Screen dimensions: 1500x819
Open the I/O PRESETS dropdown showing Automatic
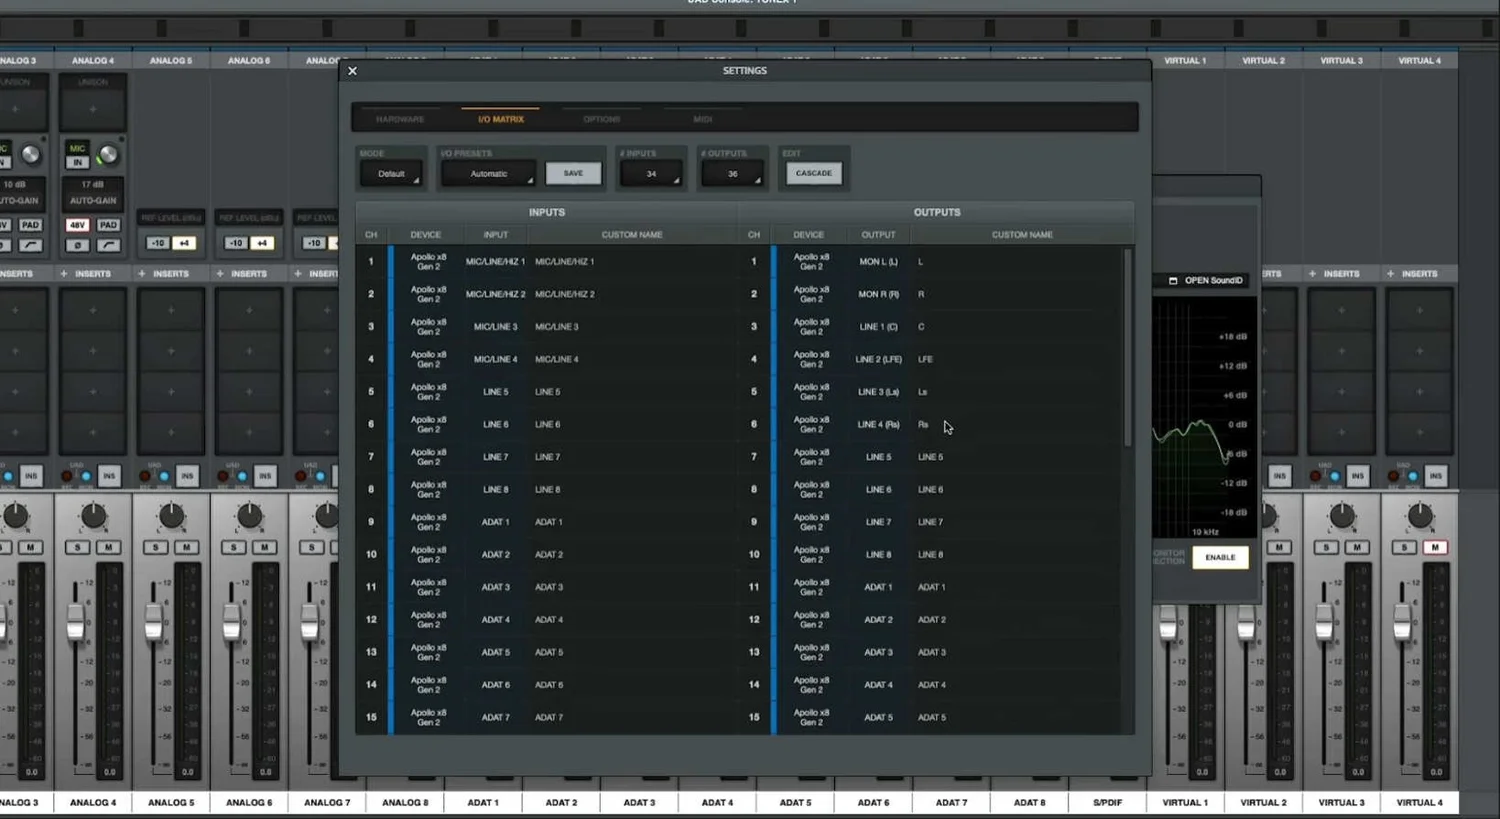click(487, 173)
